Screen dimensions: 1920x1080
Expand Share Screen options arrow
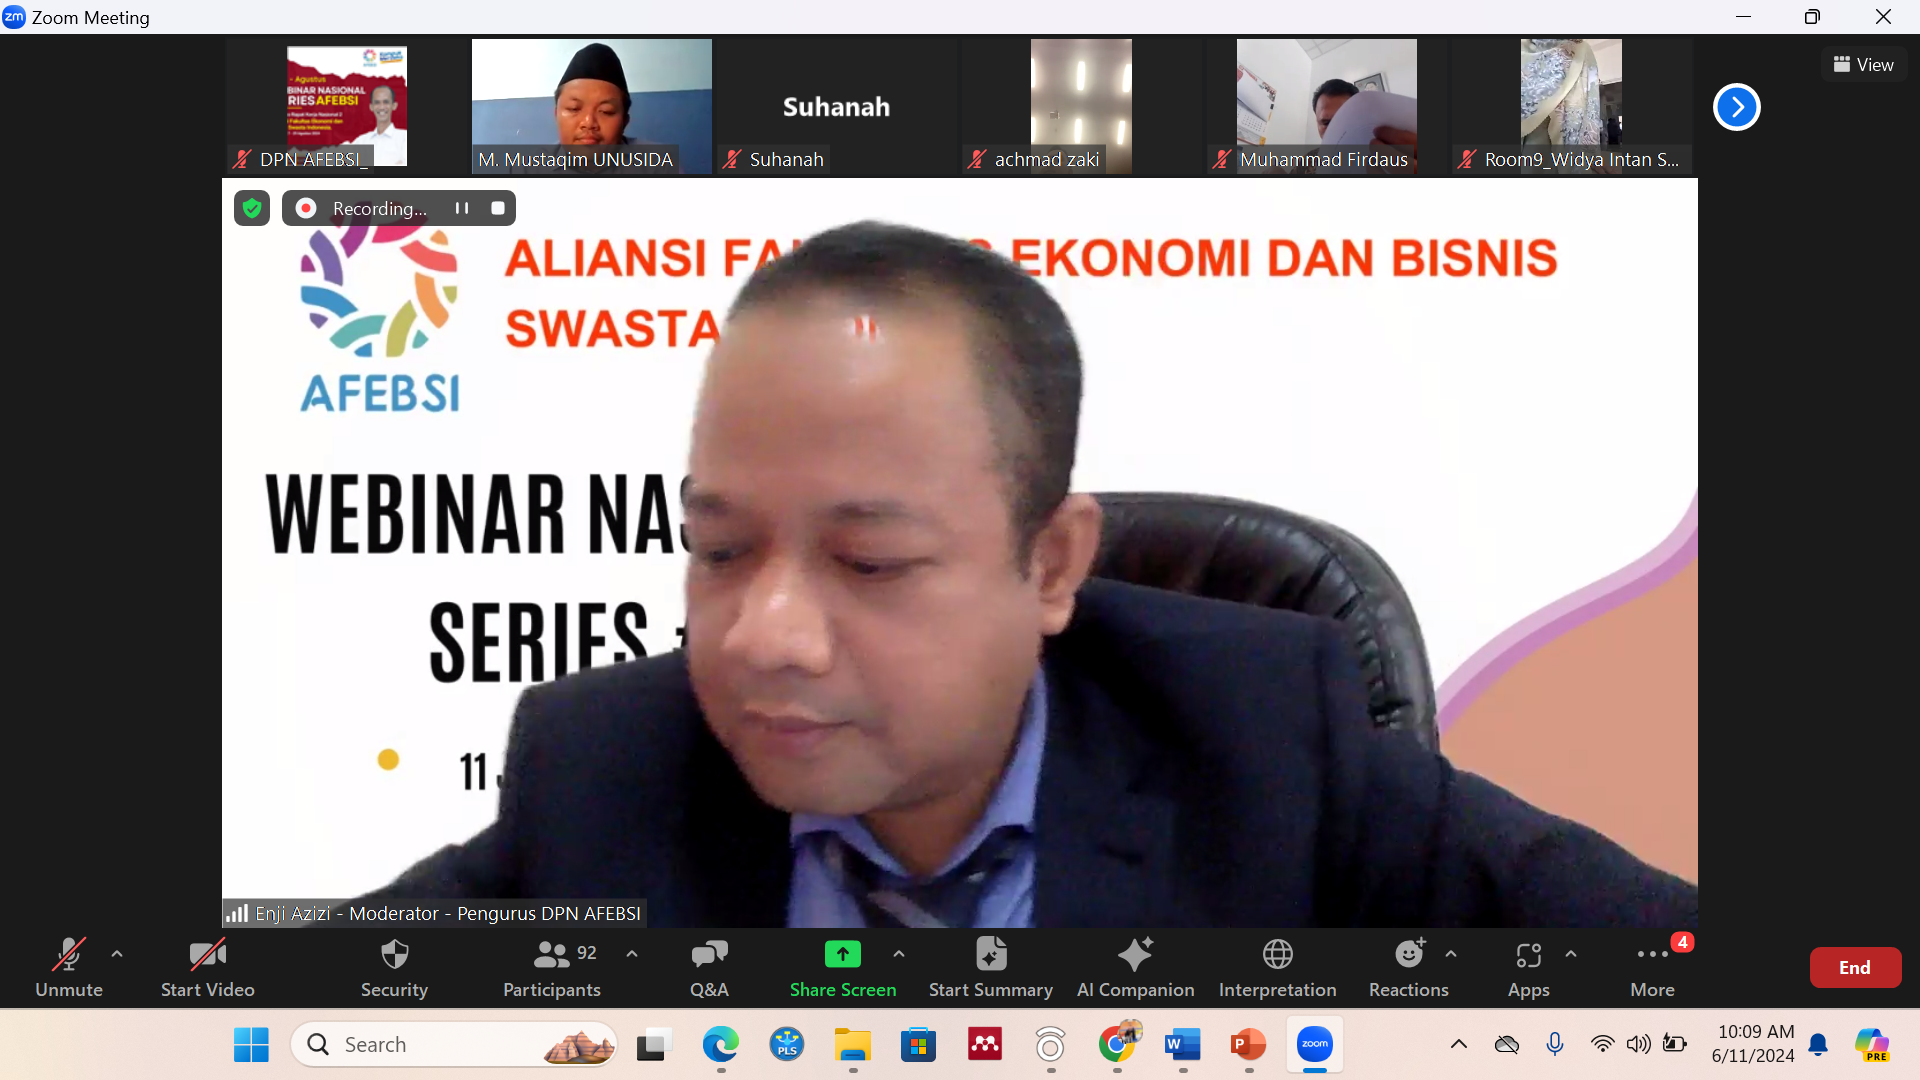tap(899, 954)
